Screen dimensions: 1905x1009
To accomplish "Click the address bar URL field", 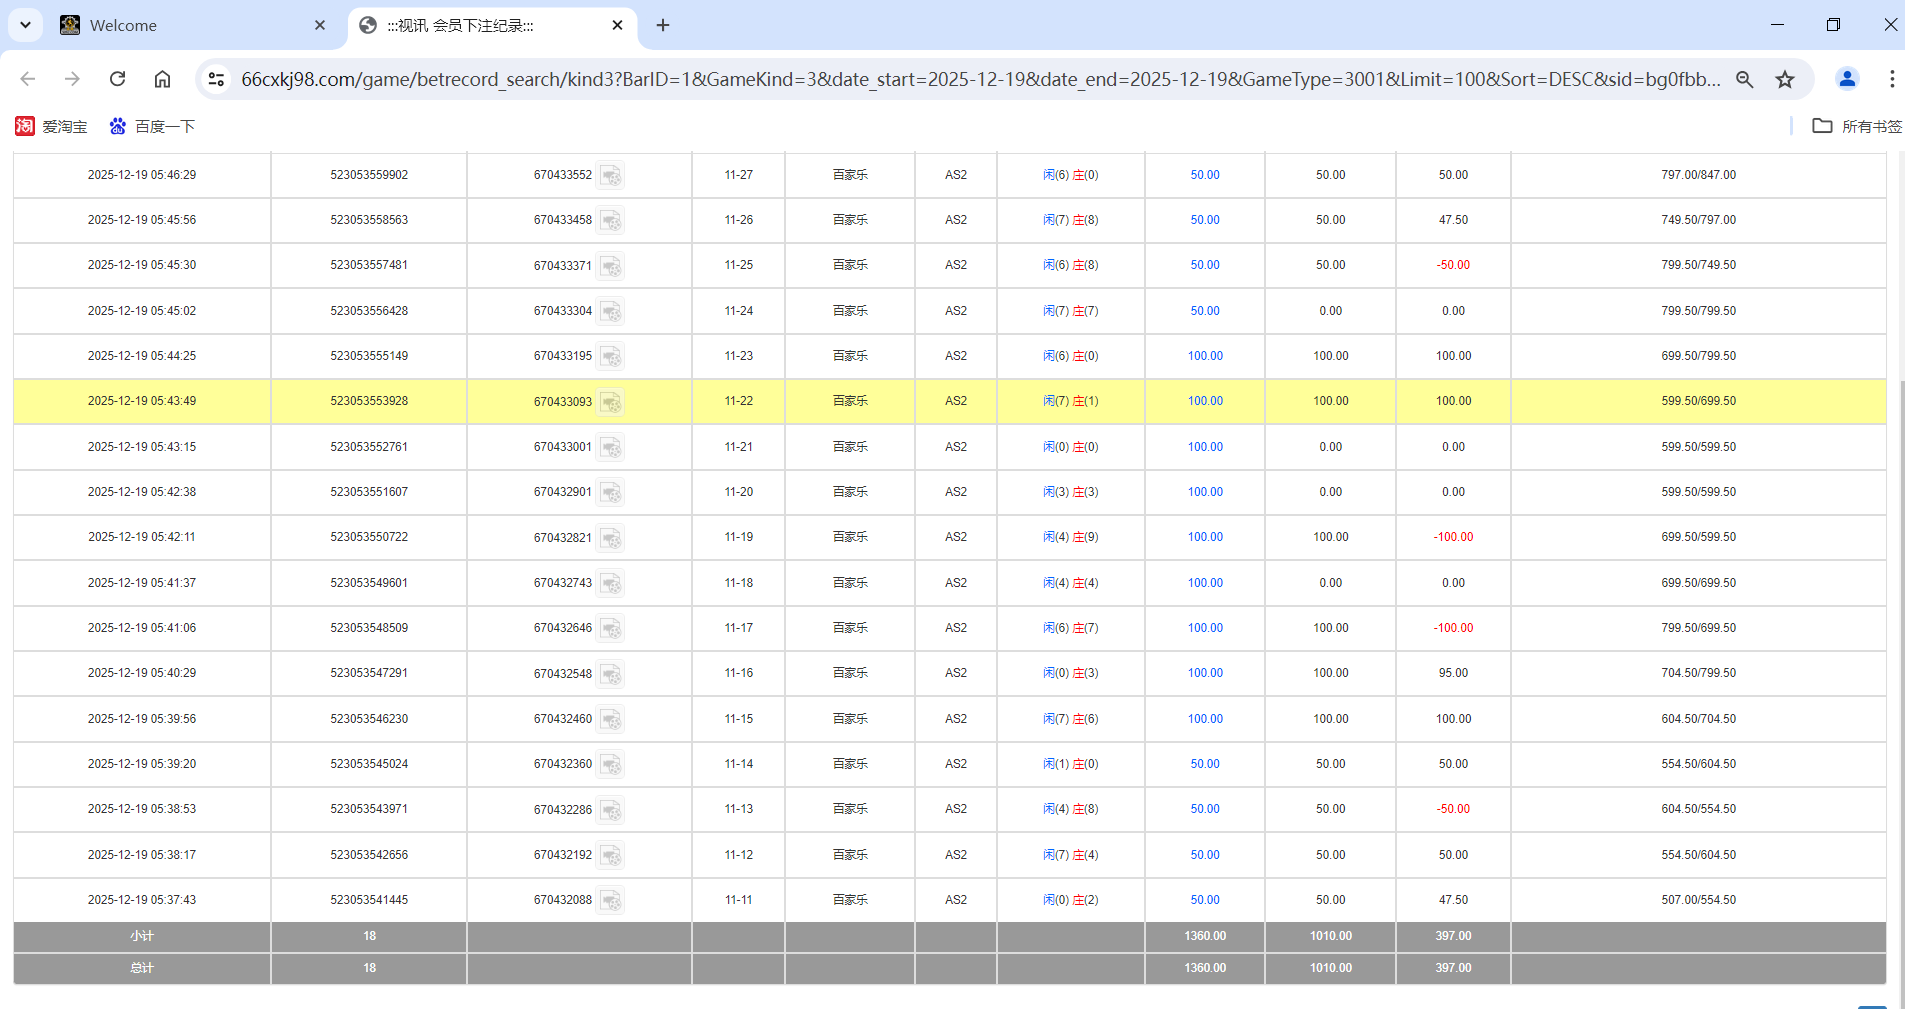I will [980, 79].
